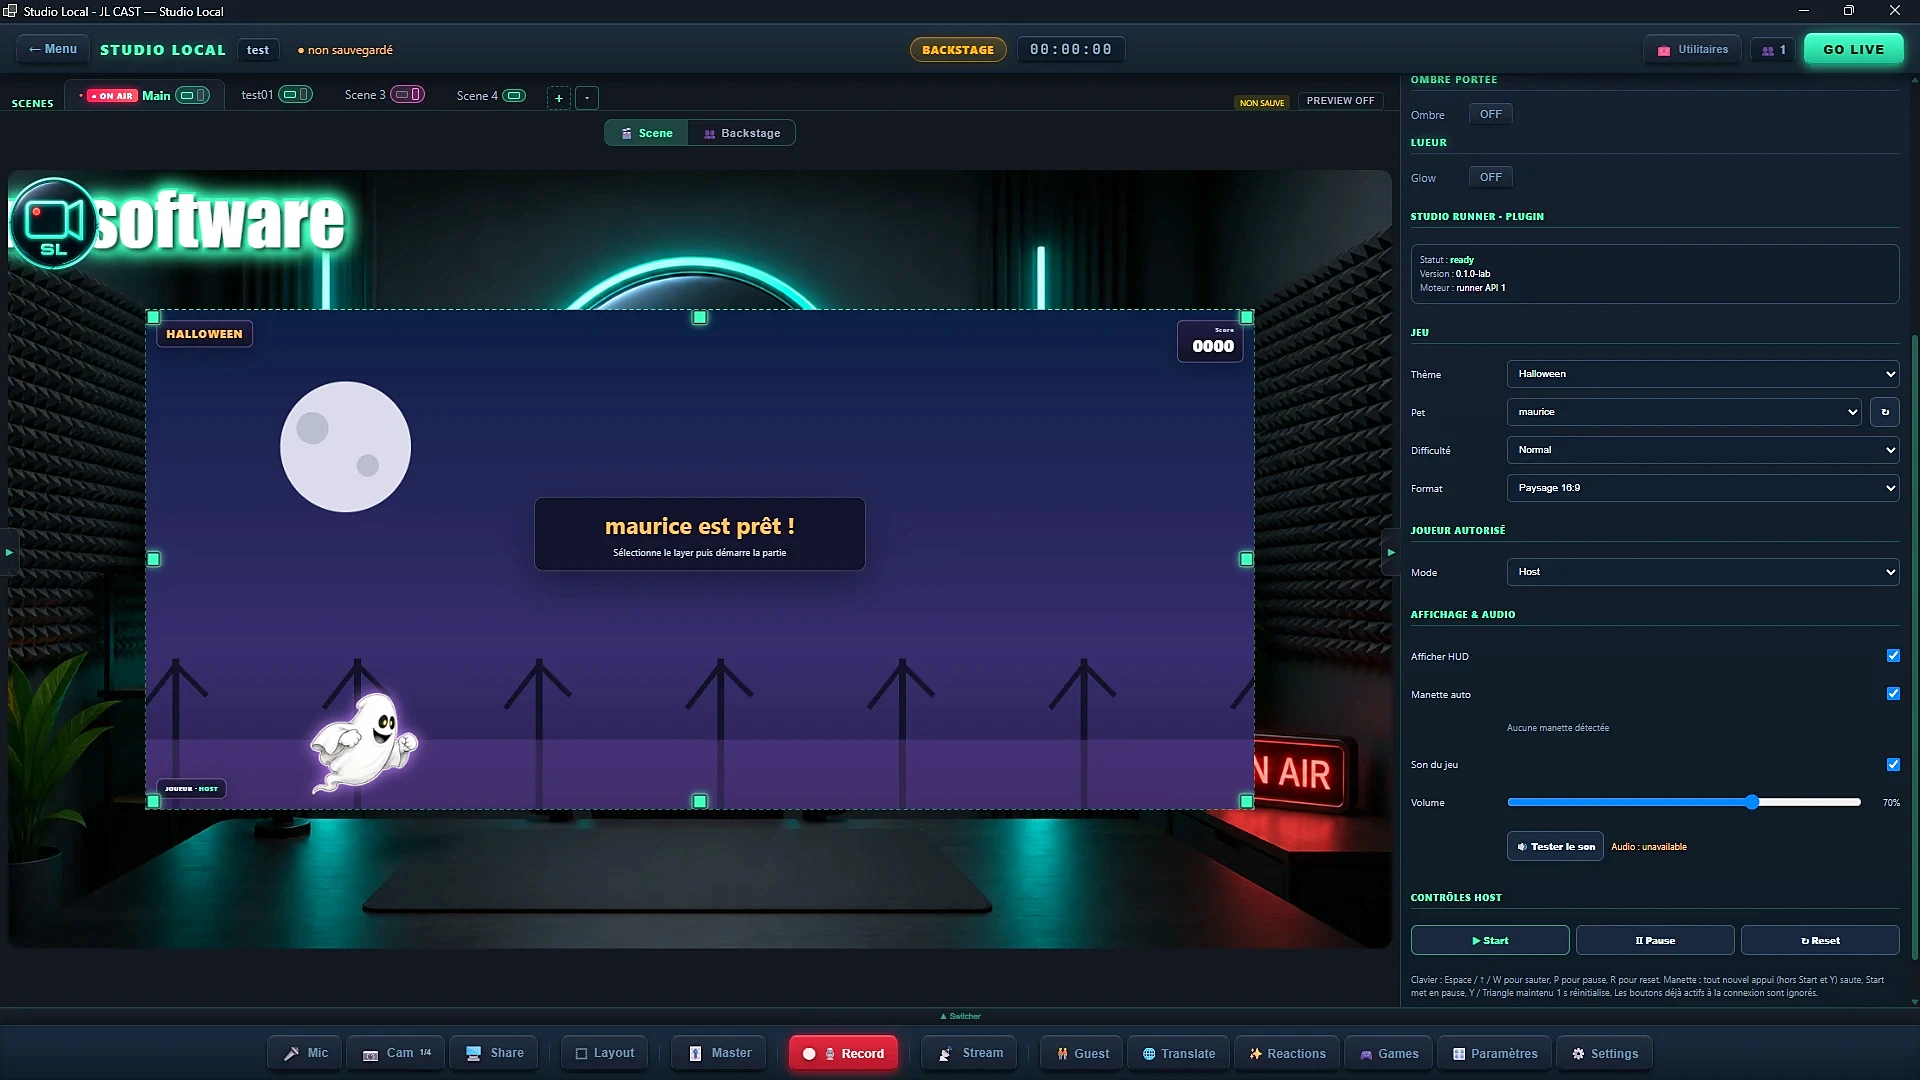Open Settings with the gear icon
Viewport: 1920px width, 1080px height.
coord(1605,1053)
